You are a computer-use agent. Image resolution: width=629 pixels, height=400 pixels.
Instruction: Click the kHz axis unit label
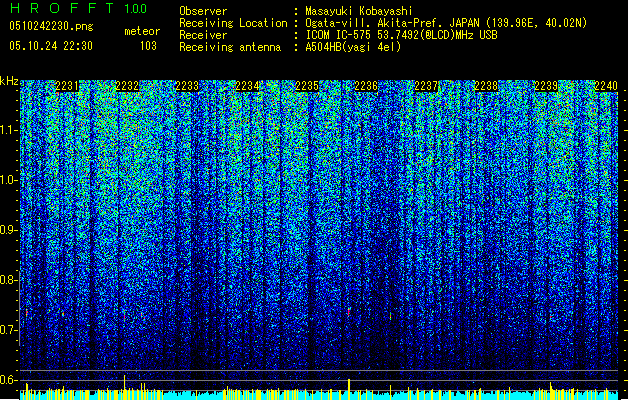pyautogui.click(x=9, y=81)
